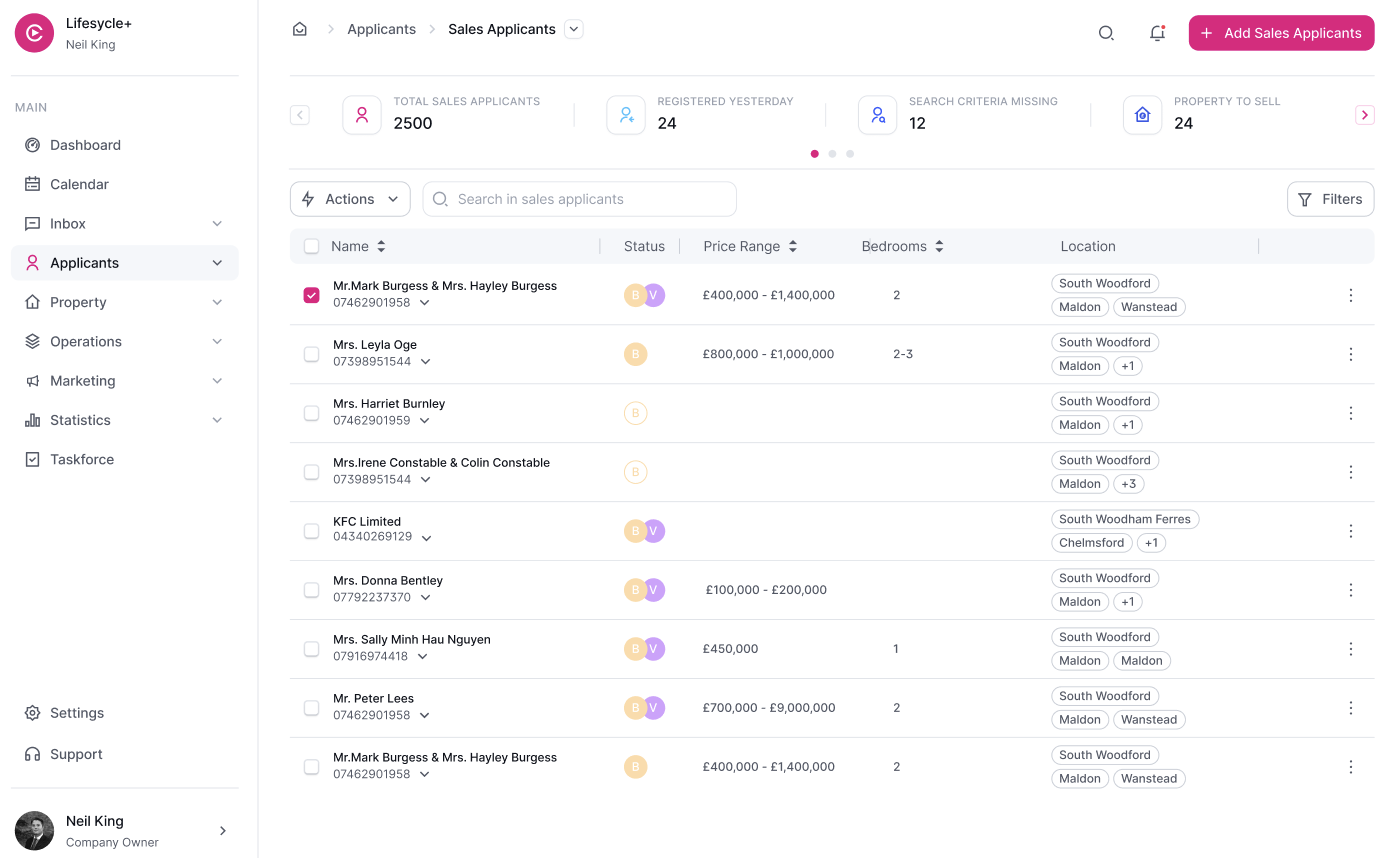Screen dimensions: 1392x858
Task: Open row options menu for Mrs. Donna Bentley
Action: coord(1351,590)
